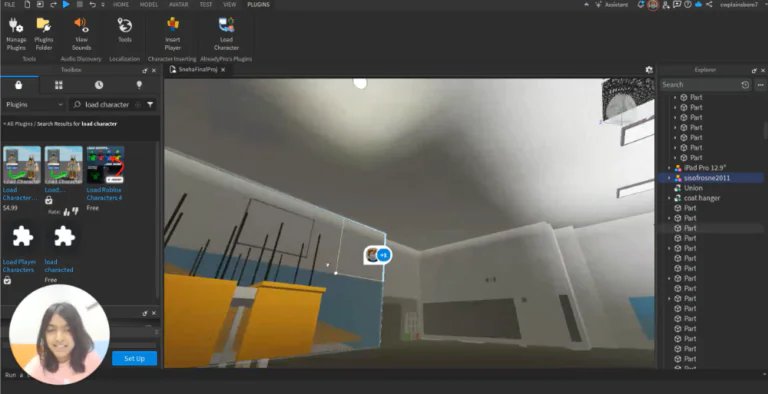Open quick access toolbar customize arrow
Image resolution: width=768 pixels, height=394 pixels.
103,4
